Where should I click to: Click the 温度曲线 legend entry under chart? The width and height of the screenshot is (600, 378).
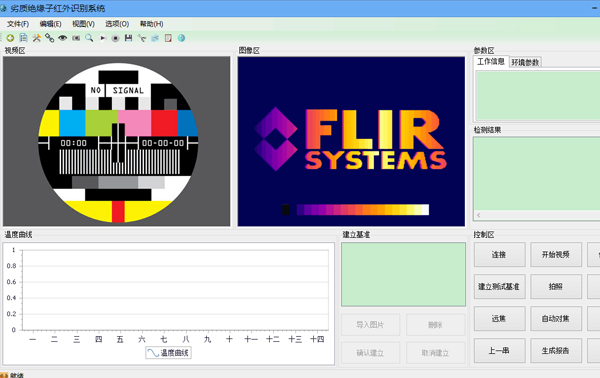click(168, 353)
